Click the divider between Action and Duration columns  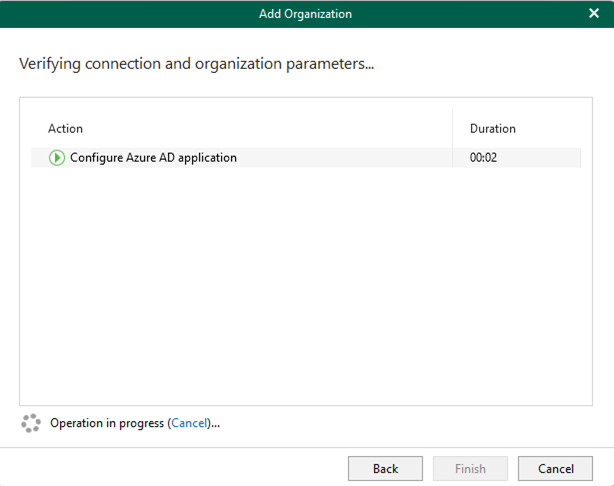[x=452, y=138]
